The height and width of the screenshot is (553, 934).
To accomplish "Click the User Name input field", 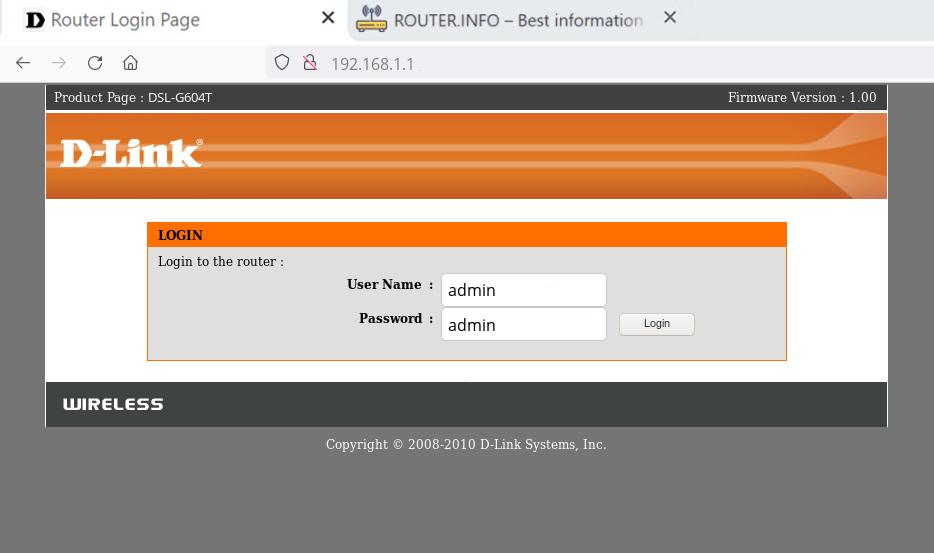I will coord(524,290).
